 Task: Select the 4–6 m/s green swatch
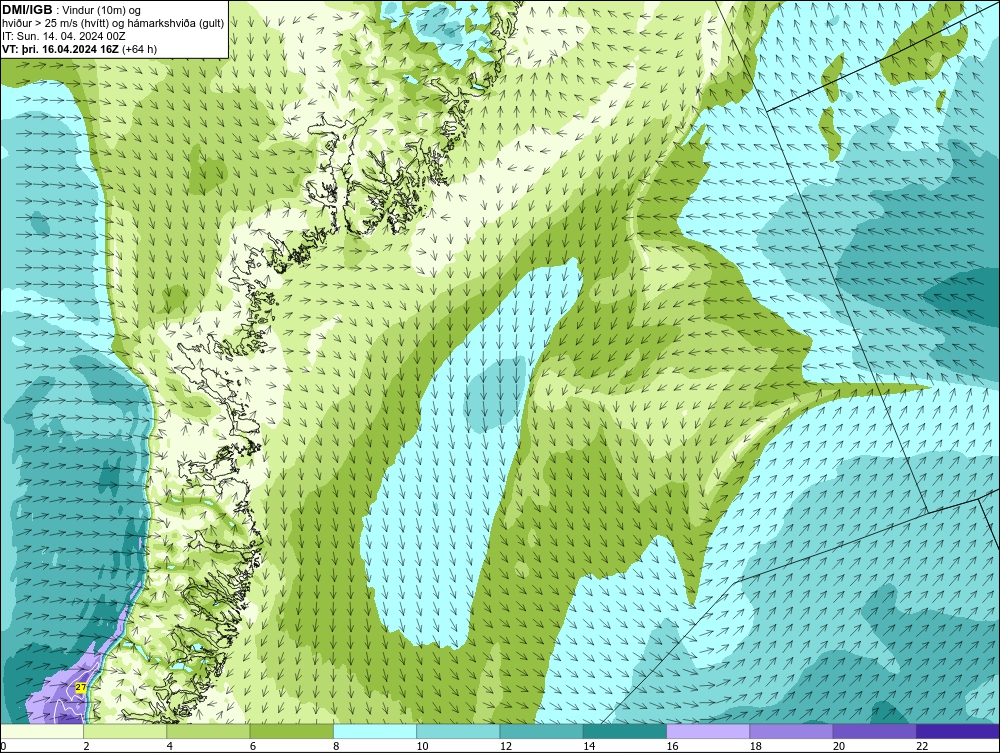[208, 731]
